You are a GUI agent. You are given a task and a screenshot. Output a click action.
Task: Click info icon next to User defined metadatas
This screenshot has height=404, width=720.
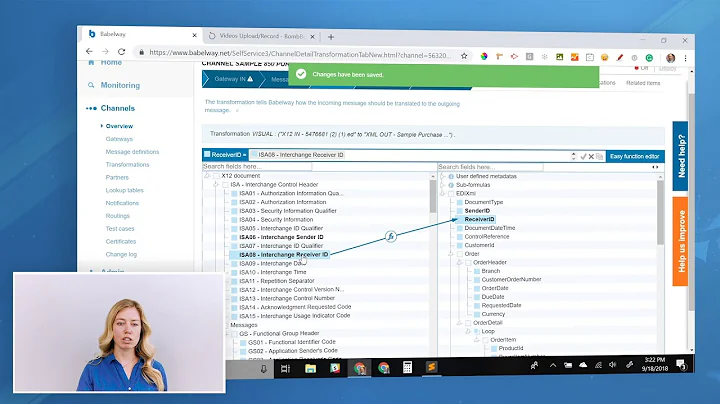click(x=451, y=176)
